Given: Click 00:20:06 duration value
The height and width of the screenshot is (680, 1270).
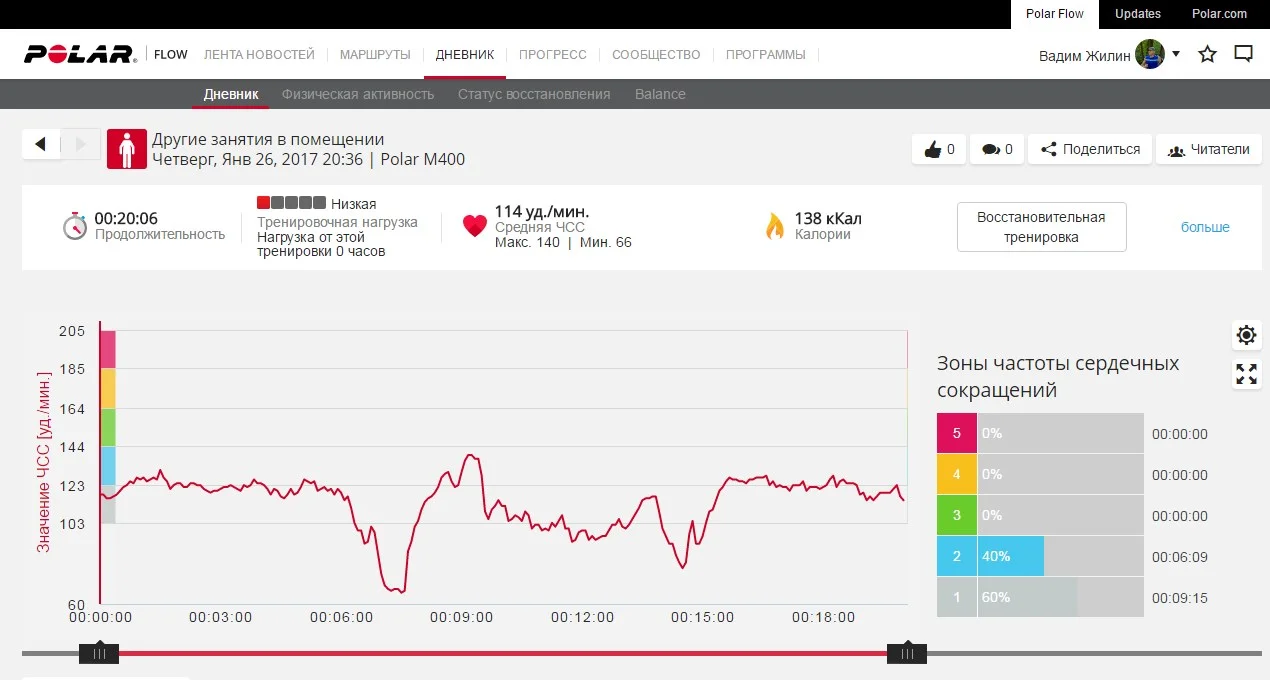Looking at the screenshot, I should coord(126,218).
